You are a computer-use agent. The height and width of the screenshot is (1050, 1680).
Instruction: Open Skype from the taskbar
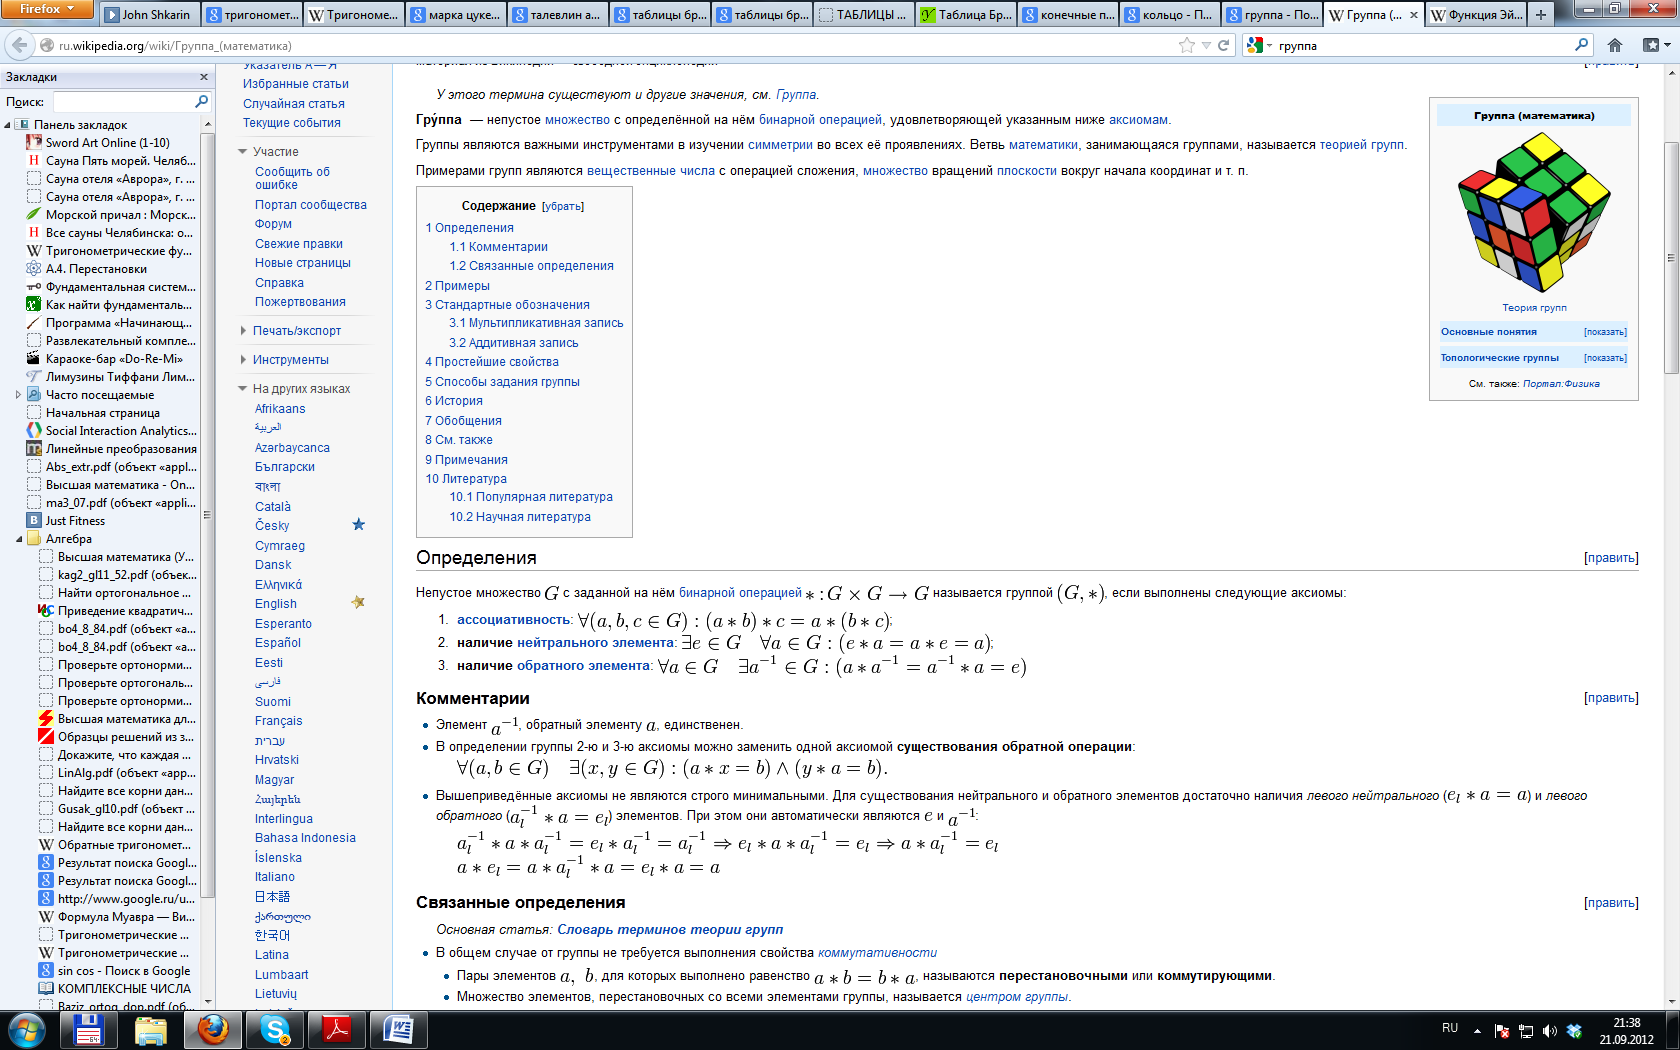point(275,1030)
